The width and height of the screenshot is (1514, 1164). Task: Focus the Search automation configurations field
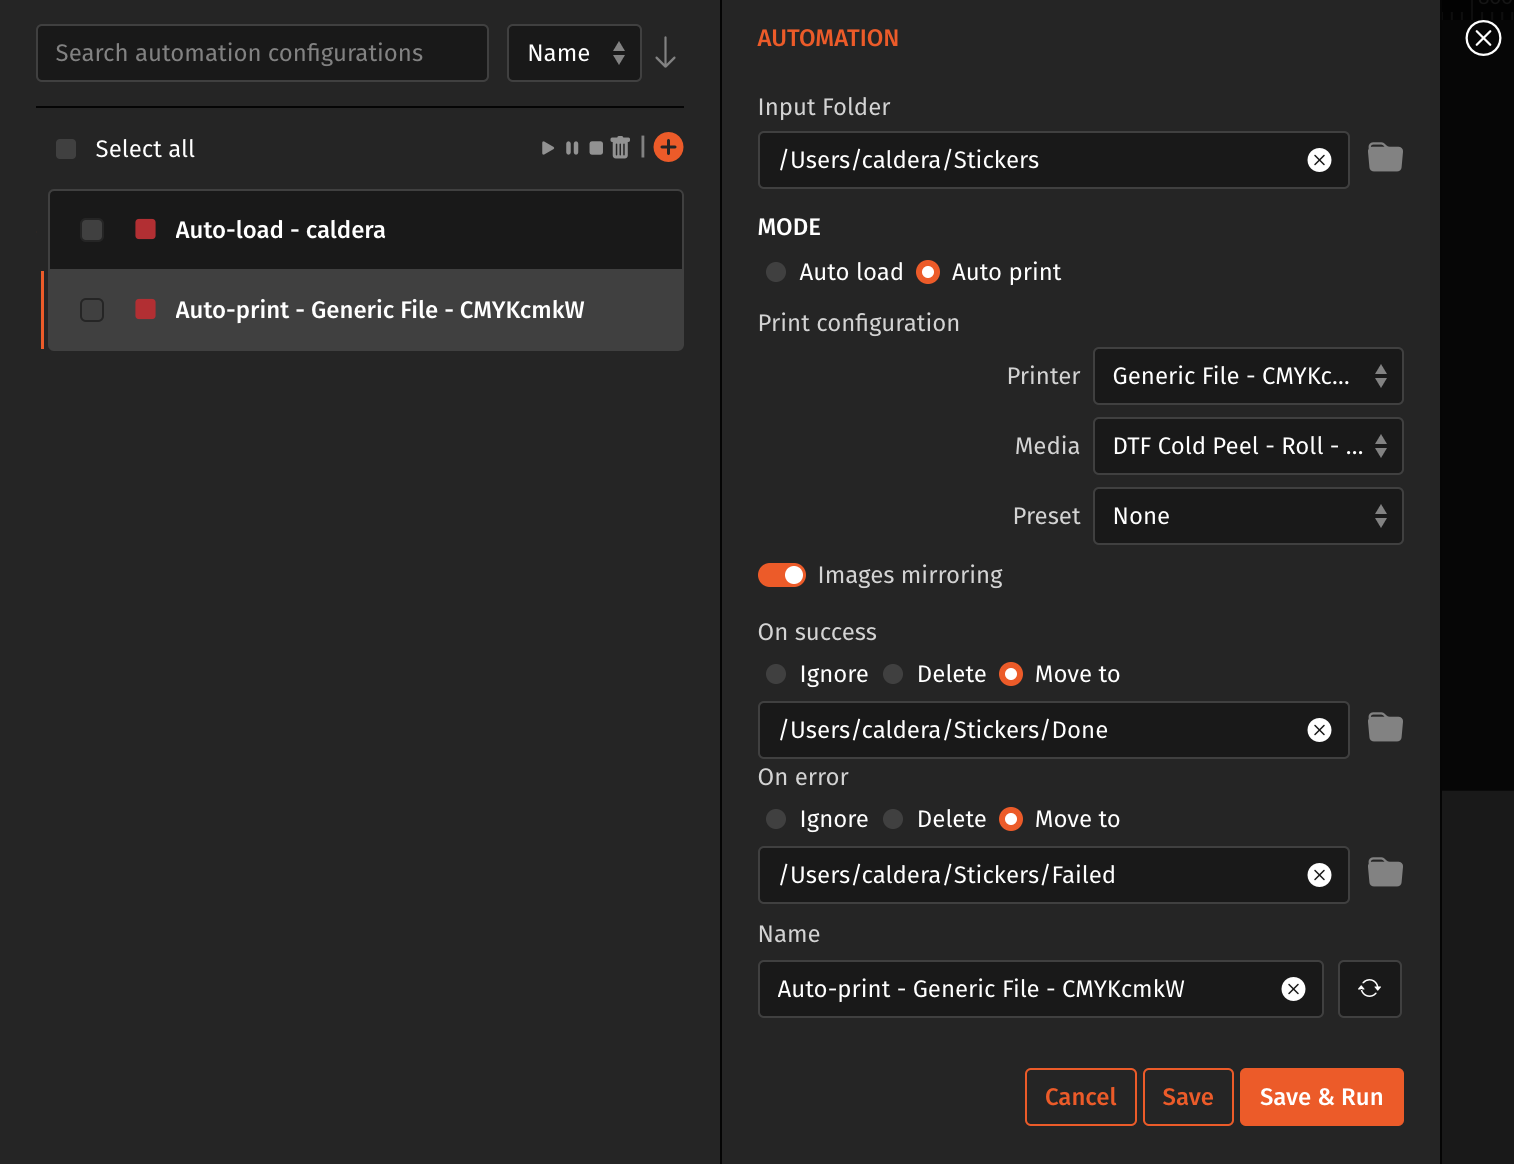[262, 53]
